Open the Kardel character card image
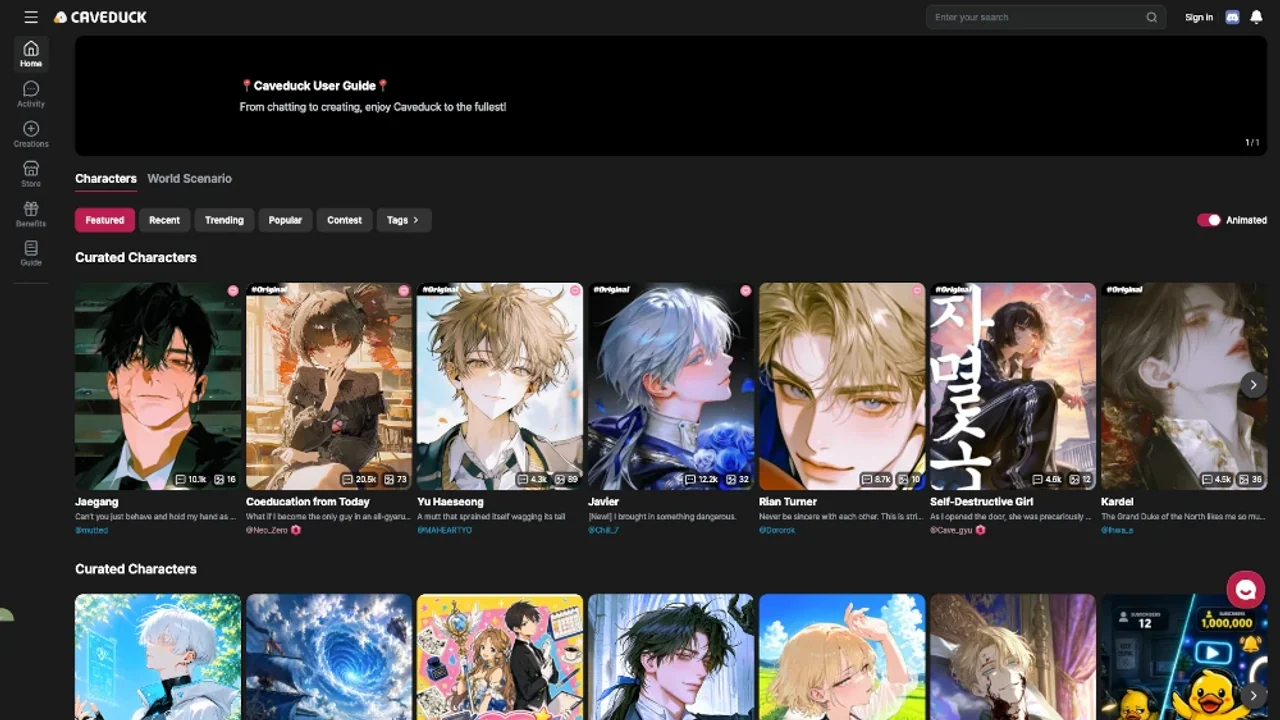 click(1184, 386)
